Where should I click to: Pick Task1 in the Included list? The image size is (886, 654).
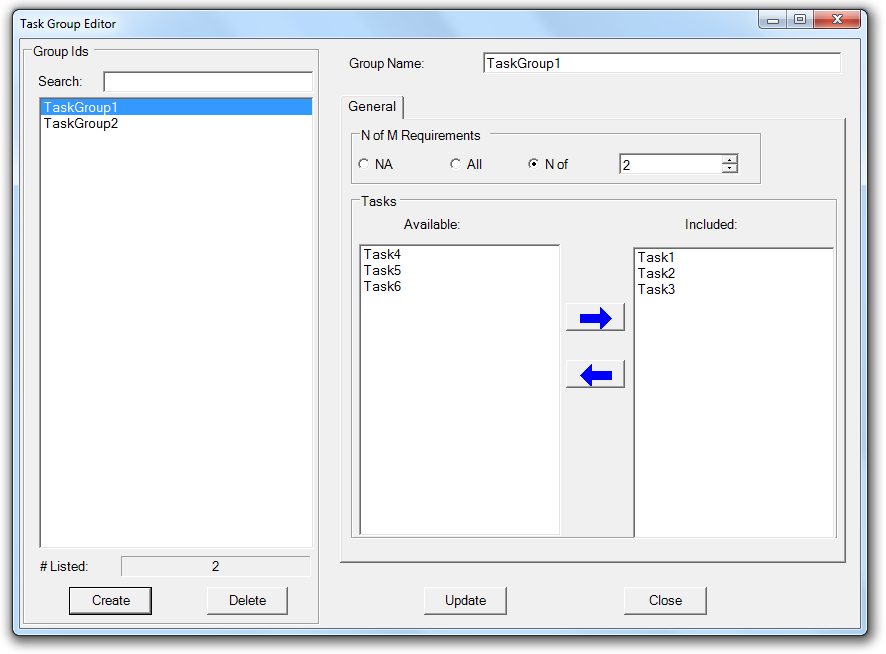[x=656, y=257]
